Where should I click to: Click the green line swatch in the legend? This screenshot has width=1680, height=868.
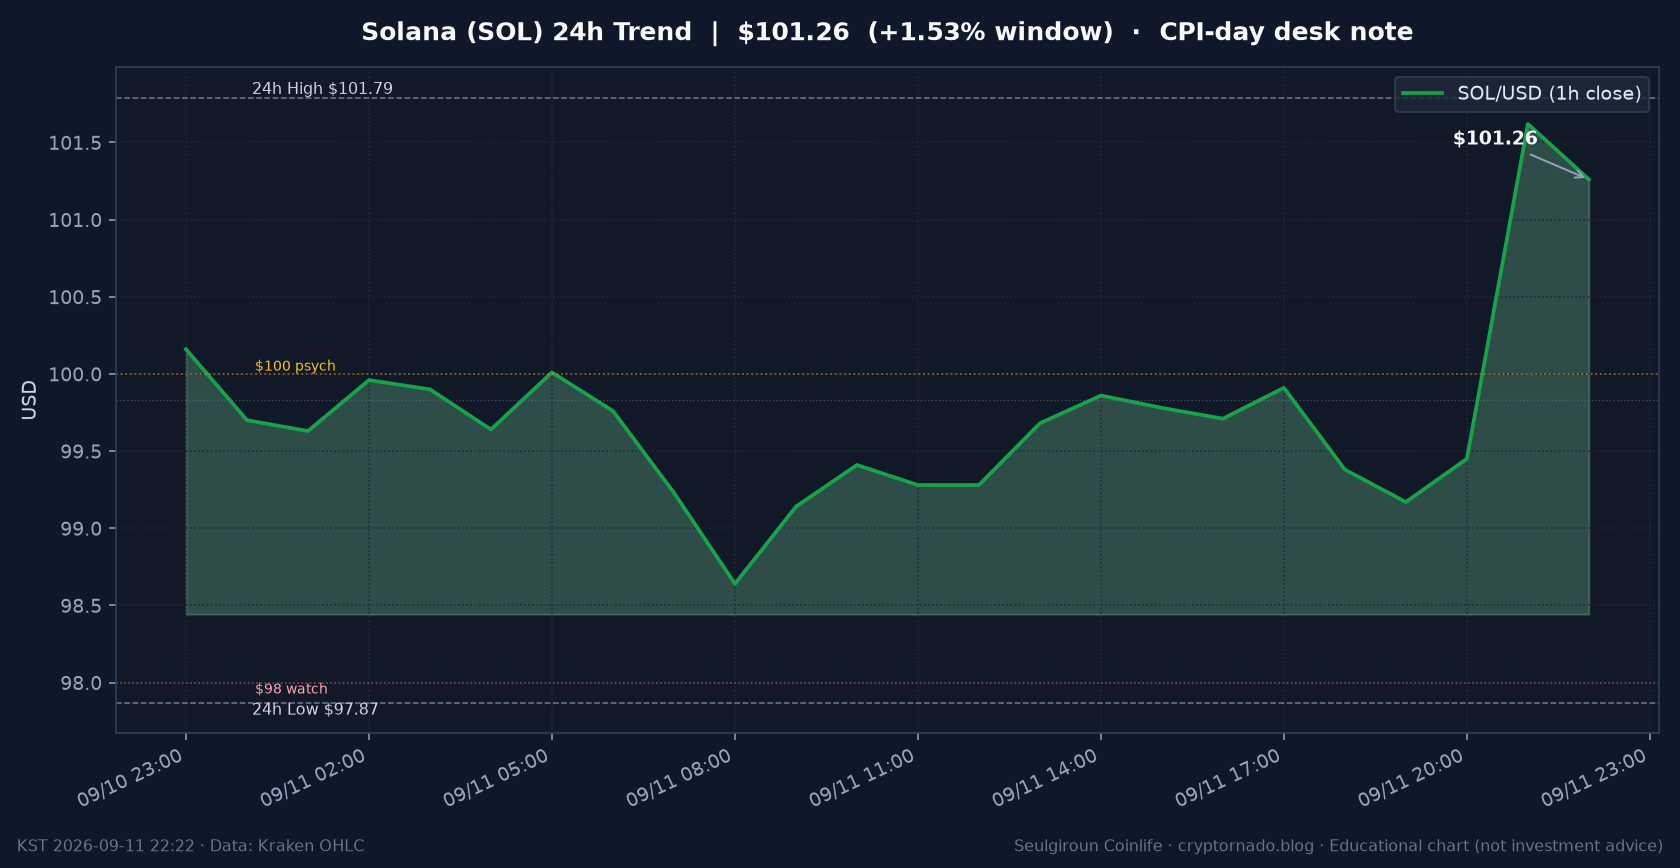[x=1422, y=93]
